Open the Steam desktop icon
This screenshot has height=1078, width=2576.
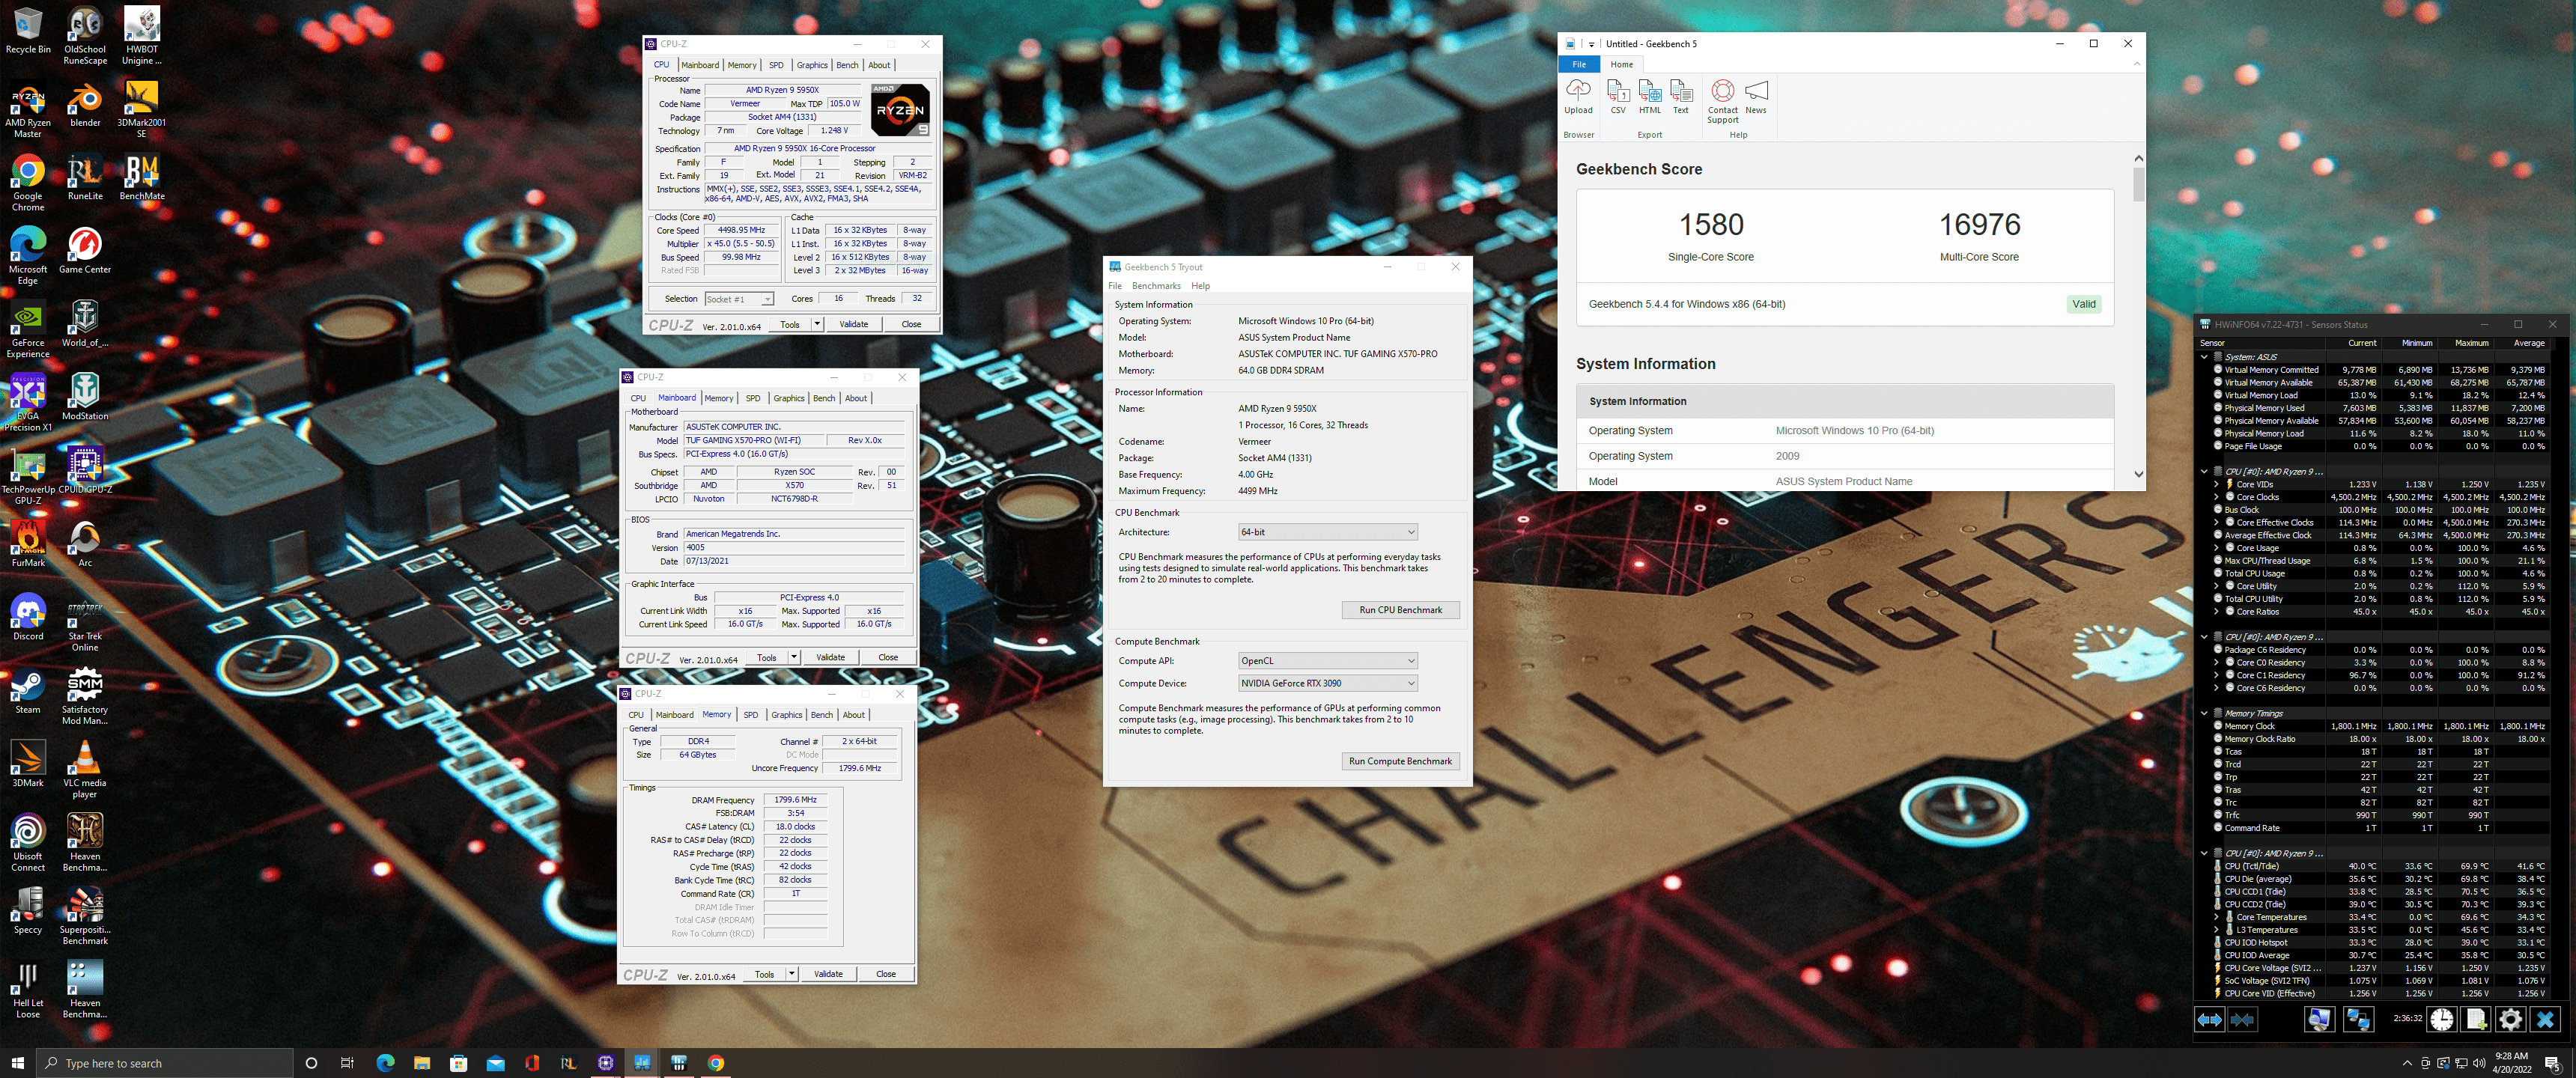28,692
